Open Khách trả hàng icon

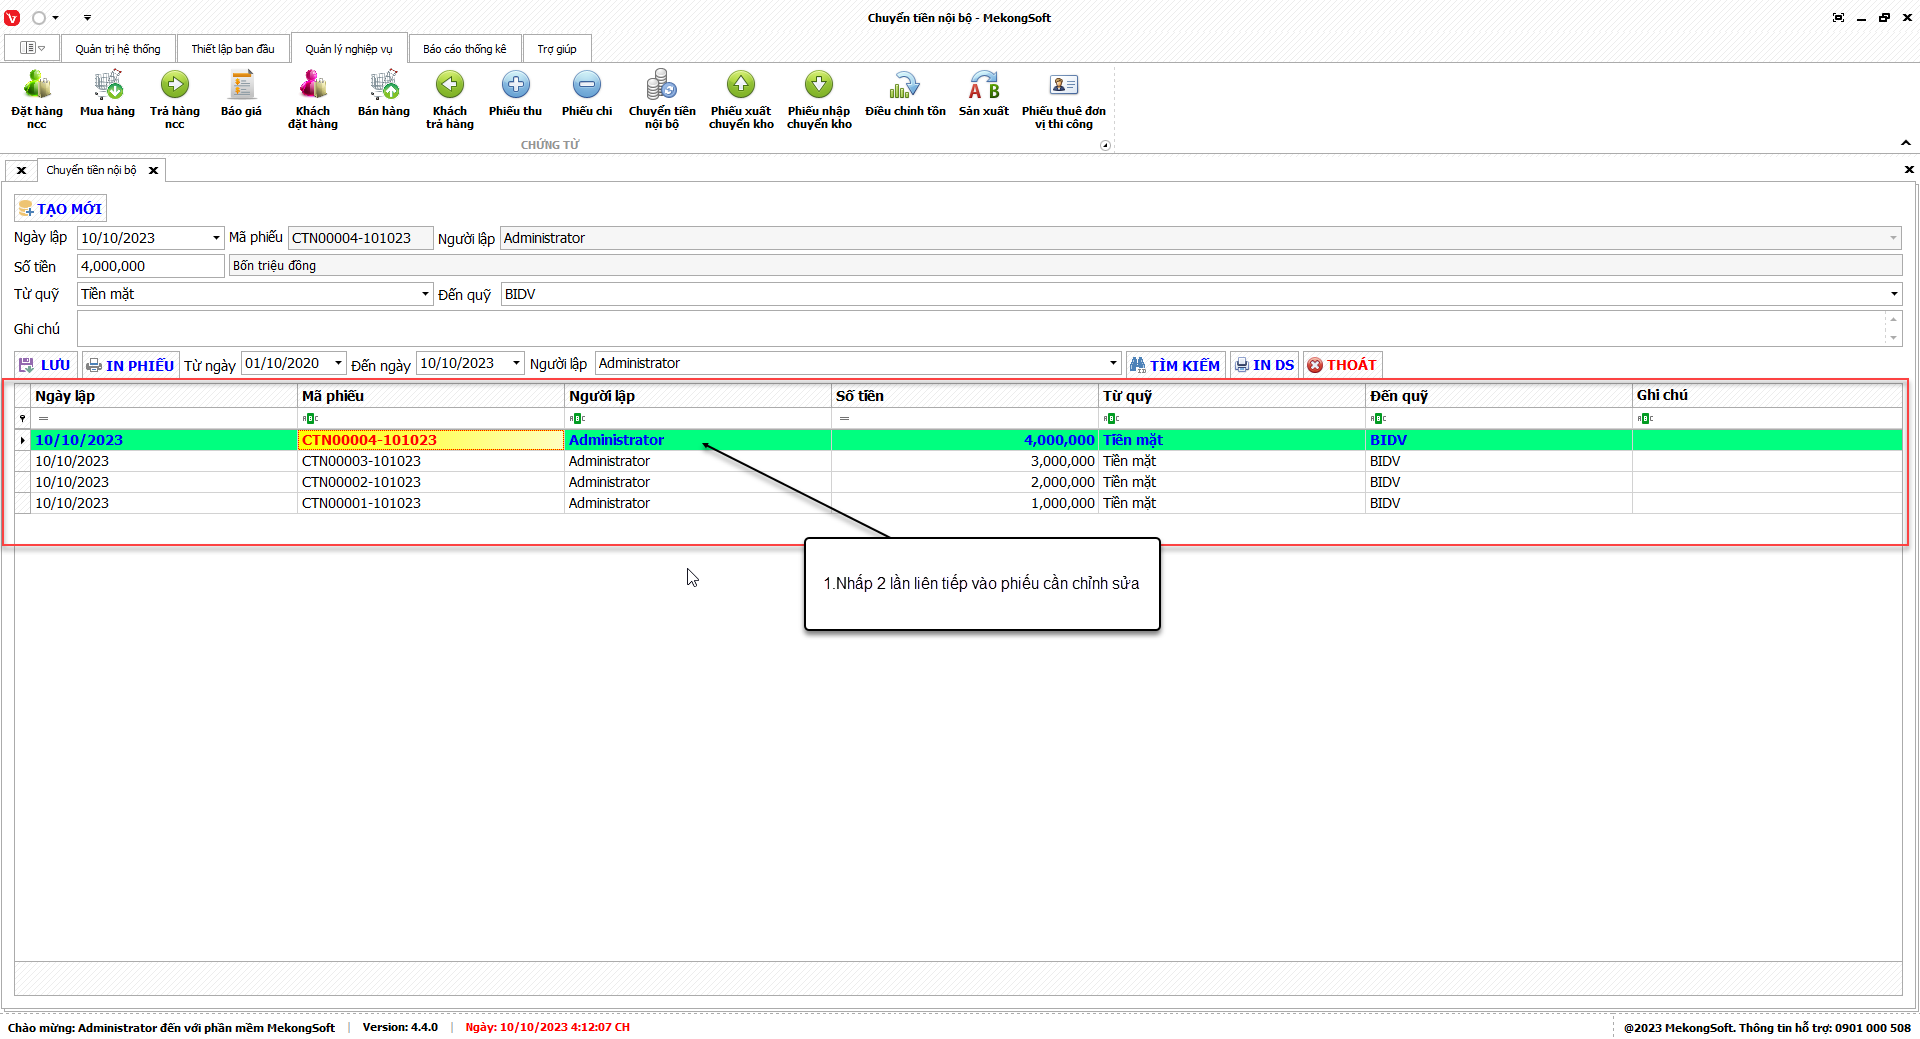click(x=450, y=99)
